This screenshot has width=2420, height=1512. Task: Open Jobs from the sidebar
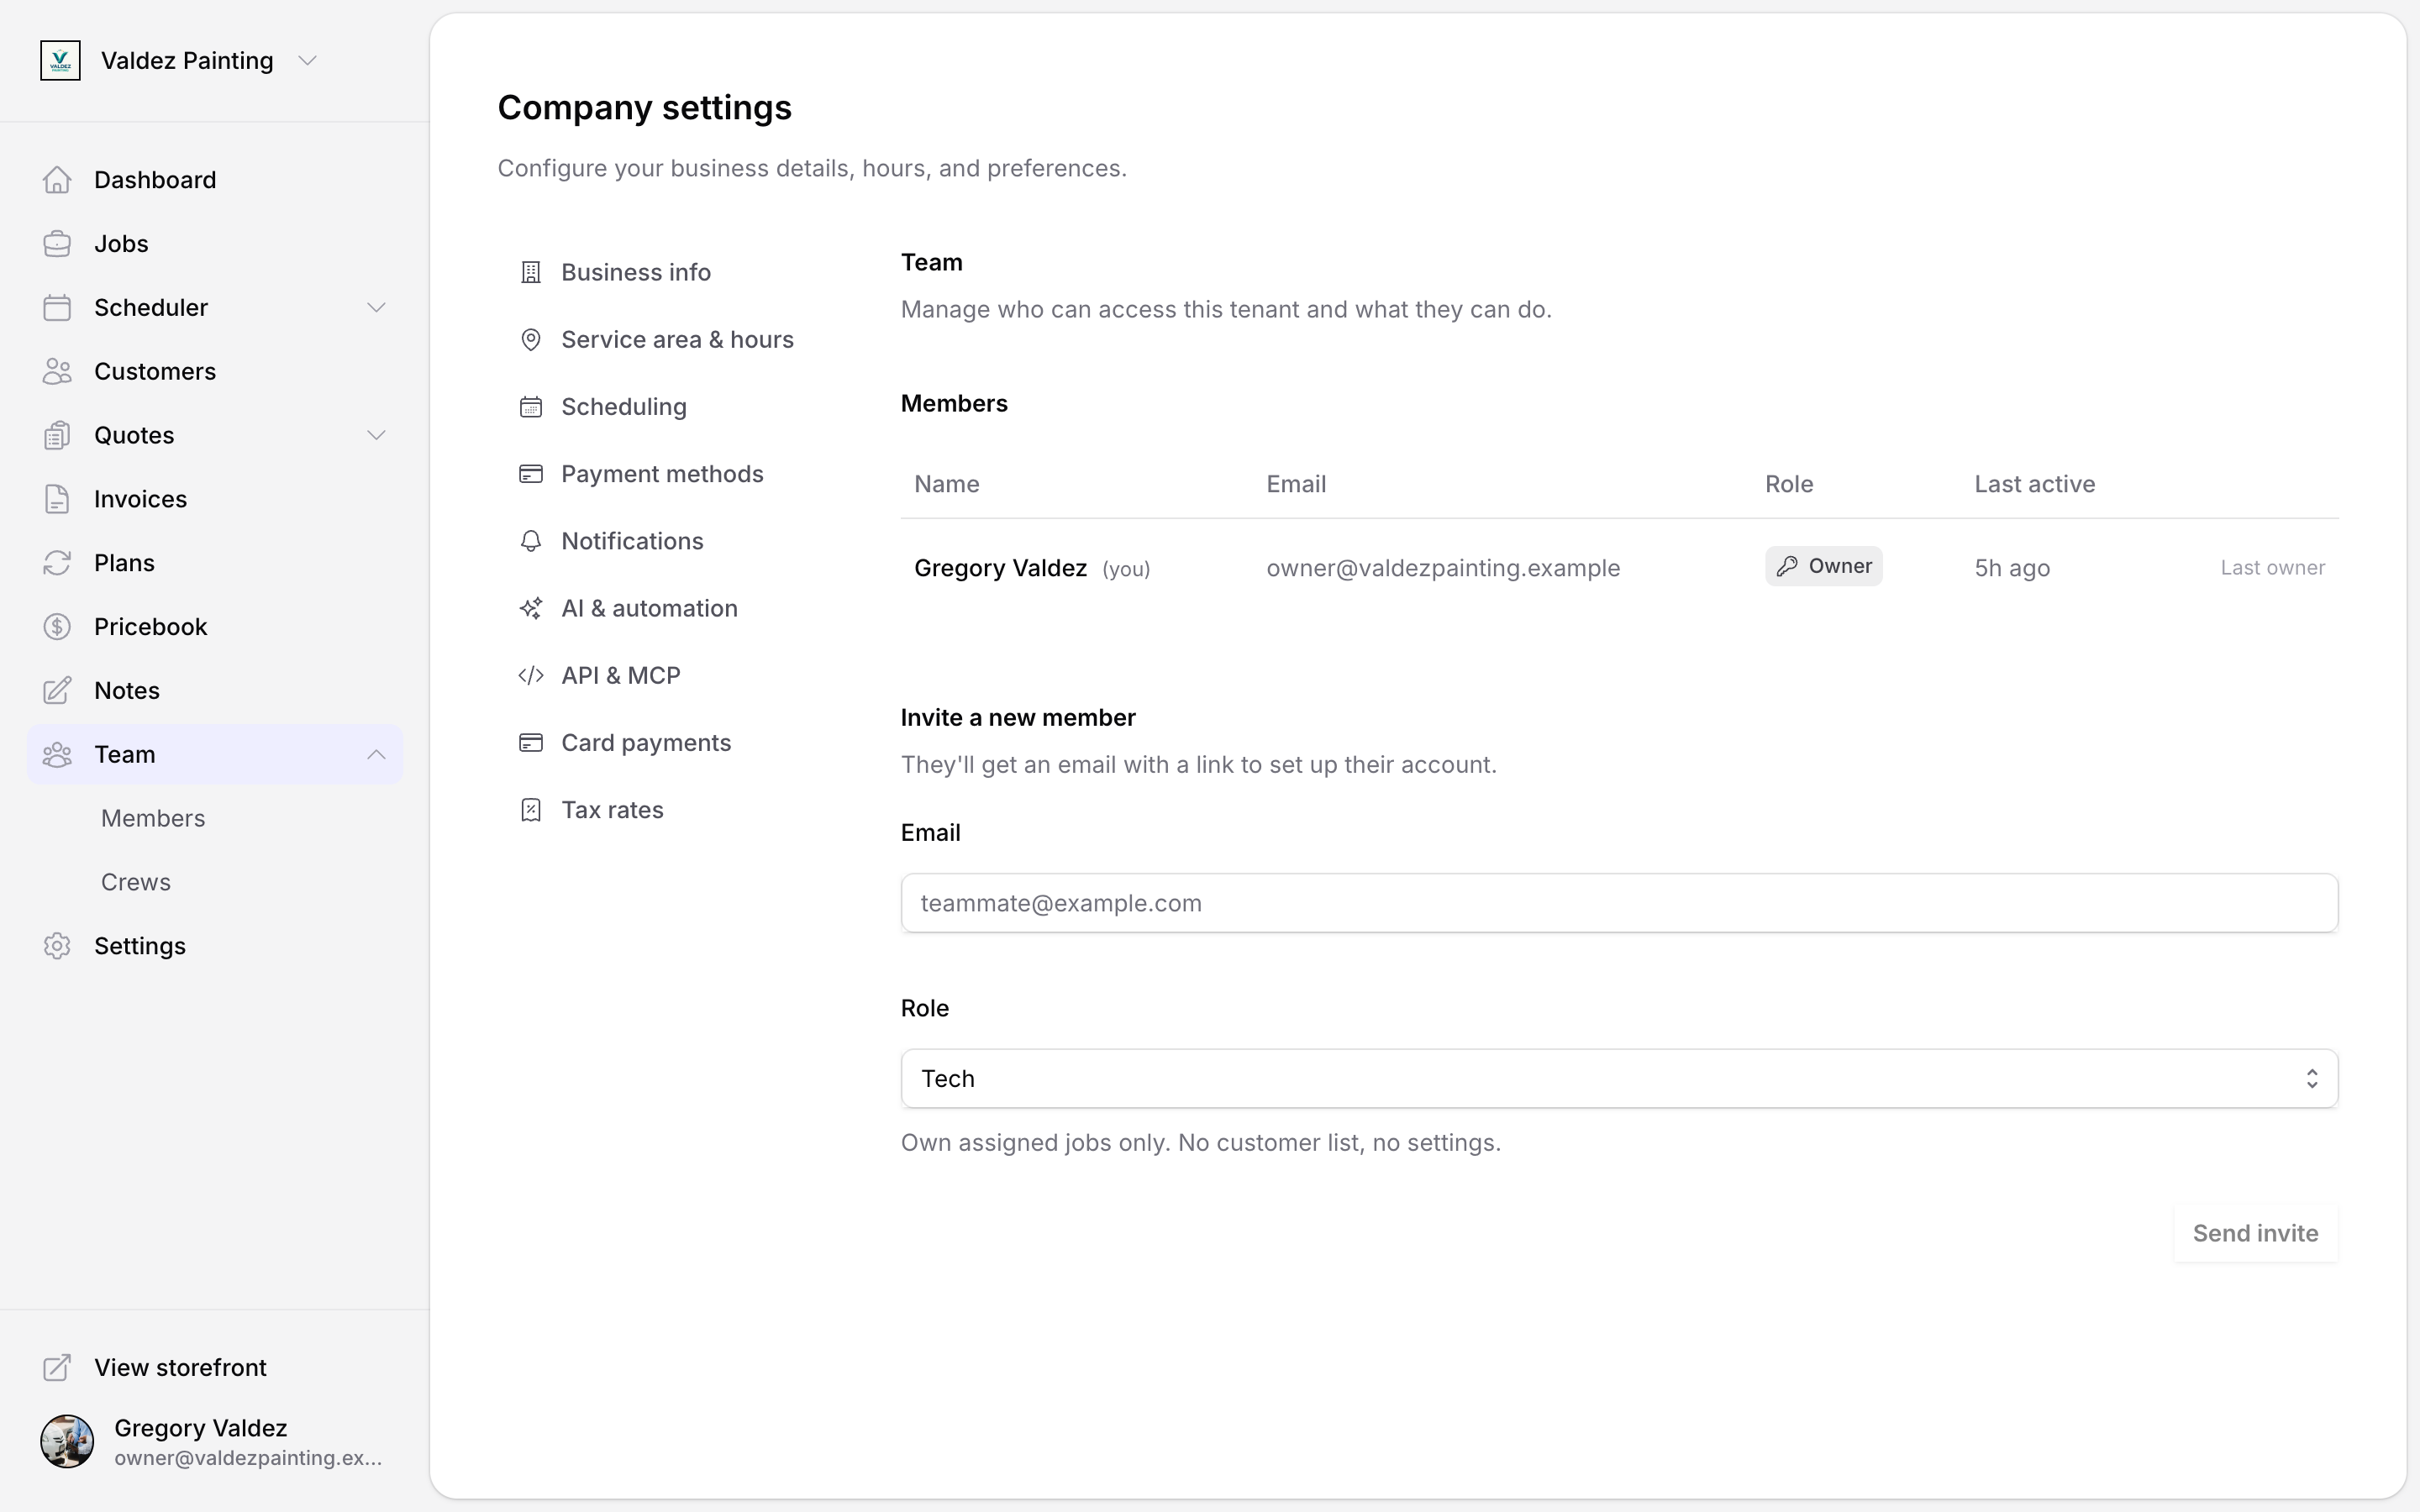(x=215, y=244)
